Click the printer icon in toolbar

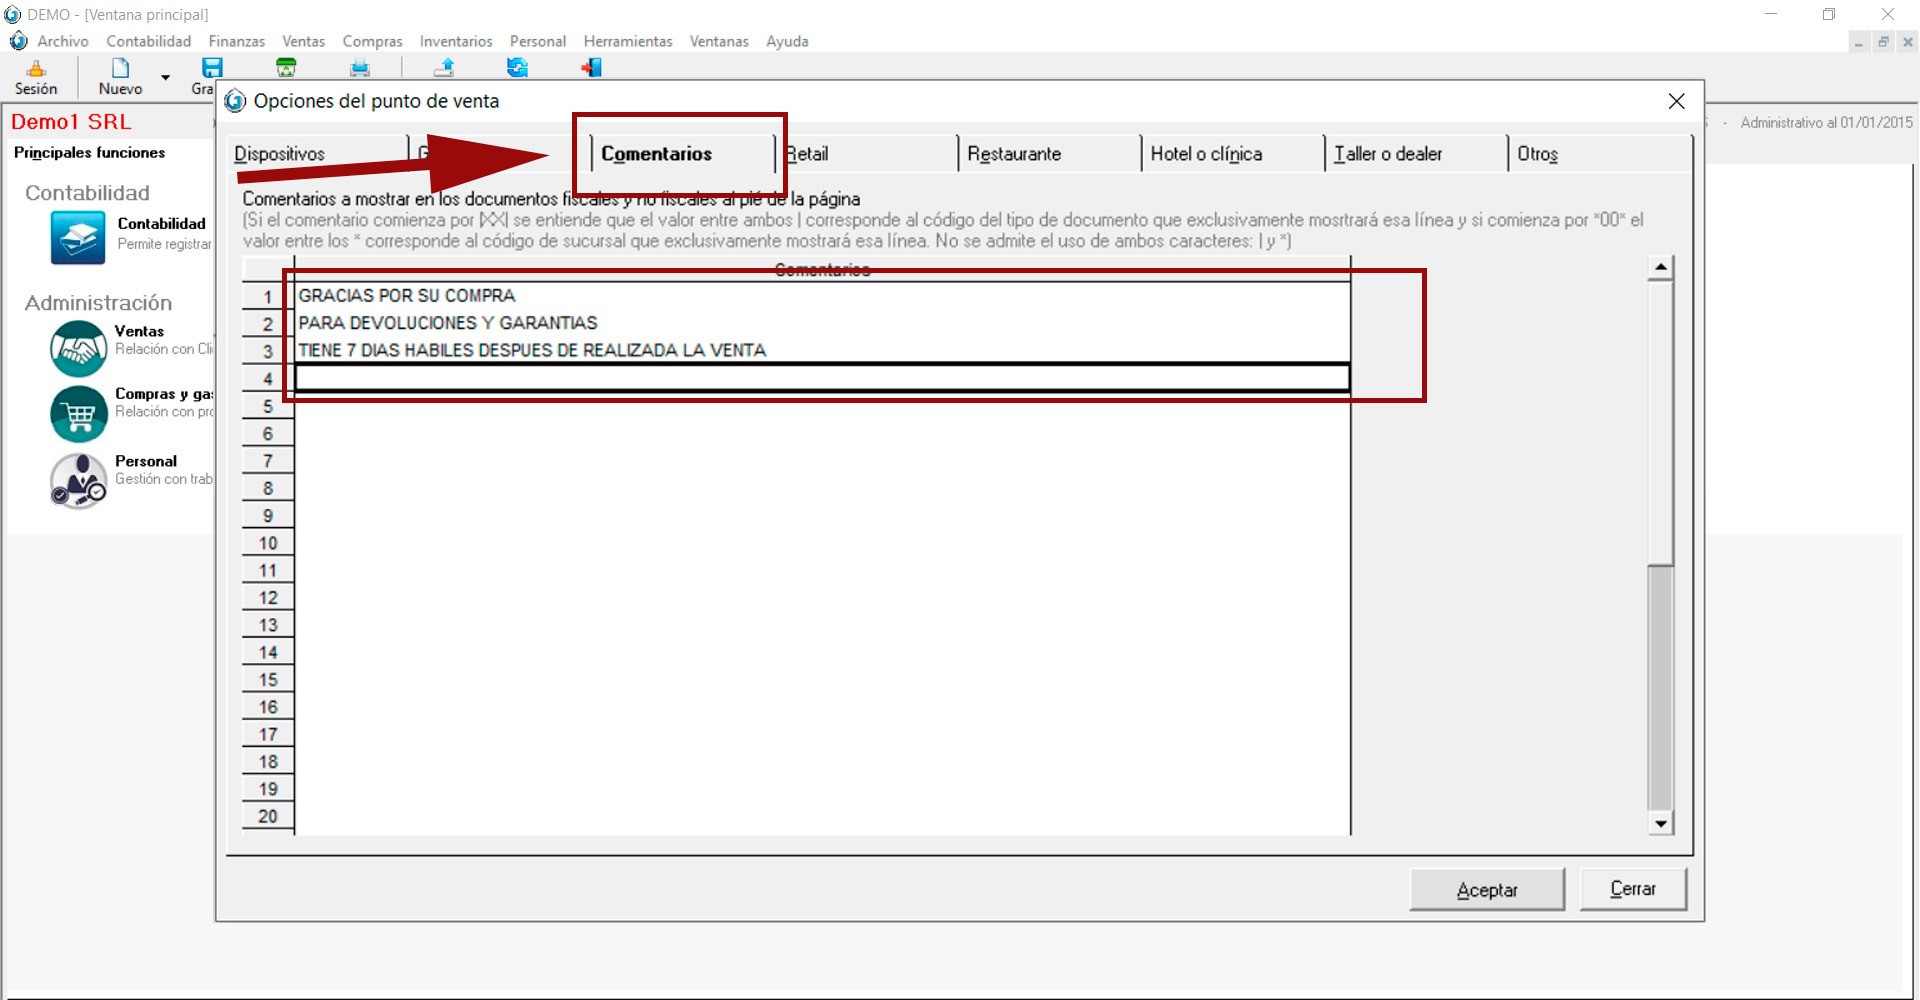360,68
